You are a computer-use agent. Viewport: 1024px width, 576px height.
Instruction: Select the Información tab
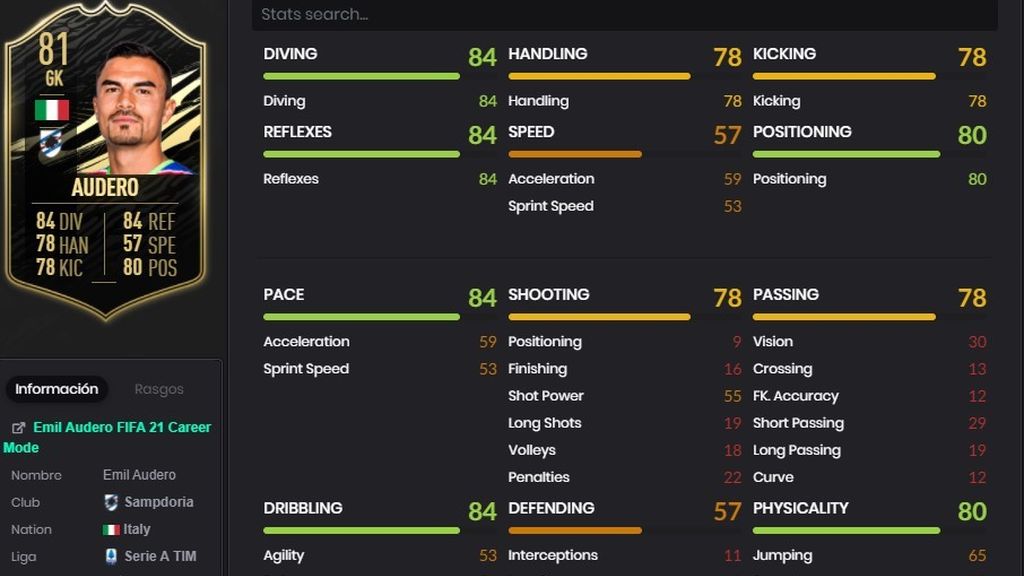pos(57,389)
